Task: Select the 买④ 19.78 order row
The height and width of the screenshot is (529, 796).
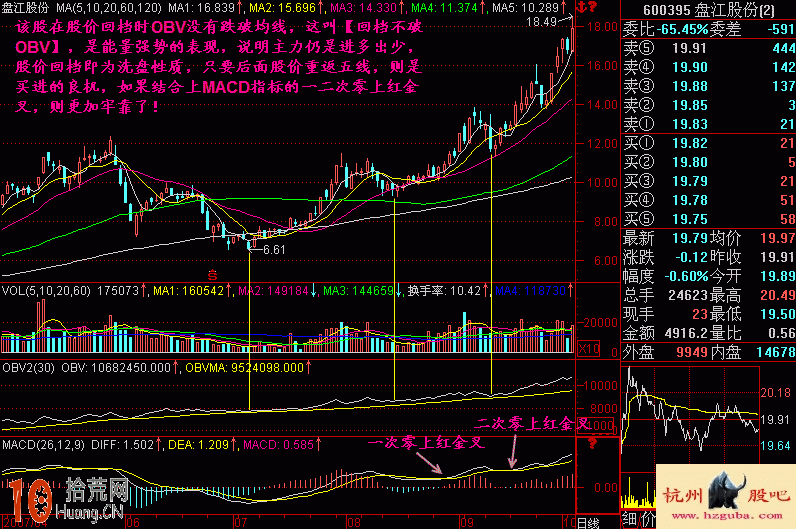Action: click(x=709, y=200)
